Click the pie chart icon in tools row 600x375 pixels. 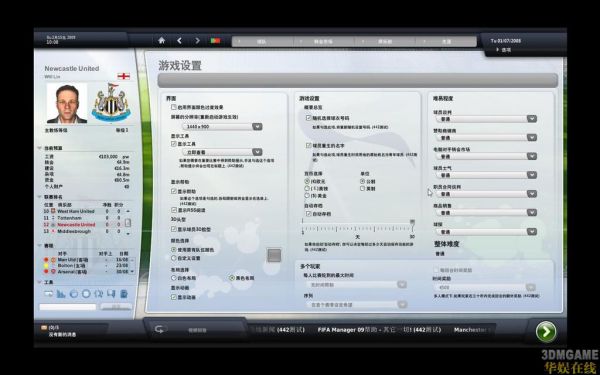click(x=73, y=293)
